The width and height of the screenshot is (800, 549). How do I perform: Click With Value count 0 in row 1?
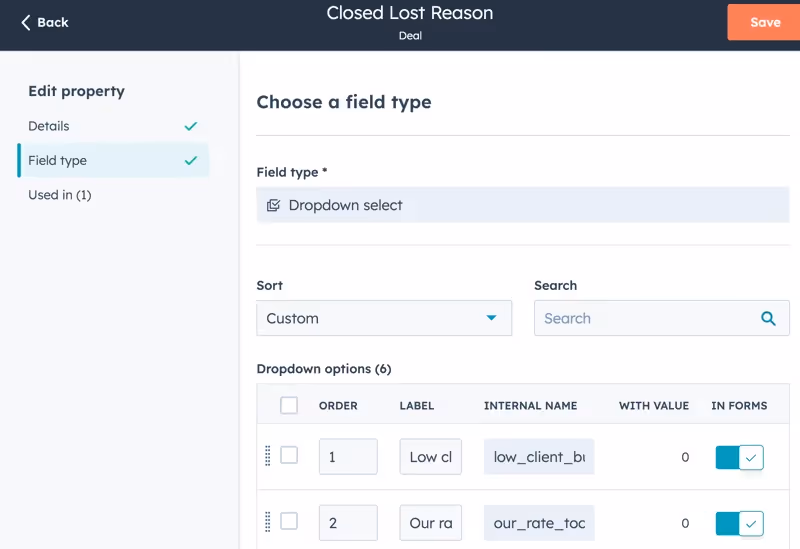coord(685,457)
